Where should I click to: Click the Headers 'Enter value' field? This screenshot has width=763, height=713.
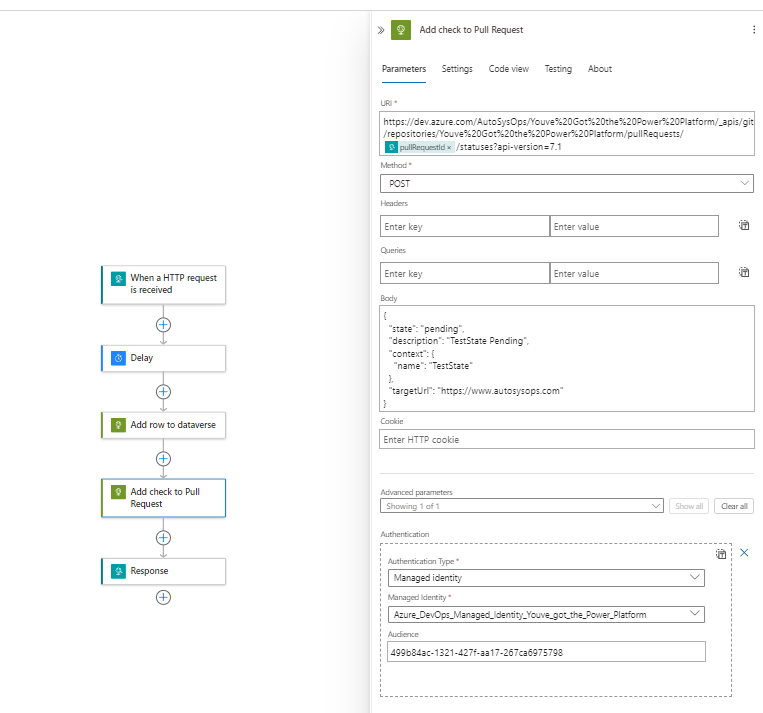point(634,226)
